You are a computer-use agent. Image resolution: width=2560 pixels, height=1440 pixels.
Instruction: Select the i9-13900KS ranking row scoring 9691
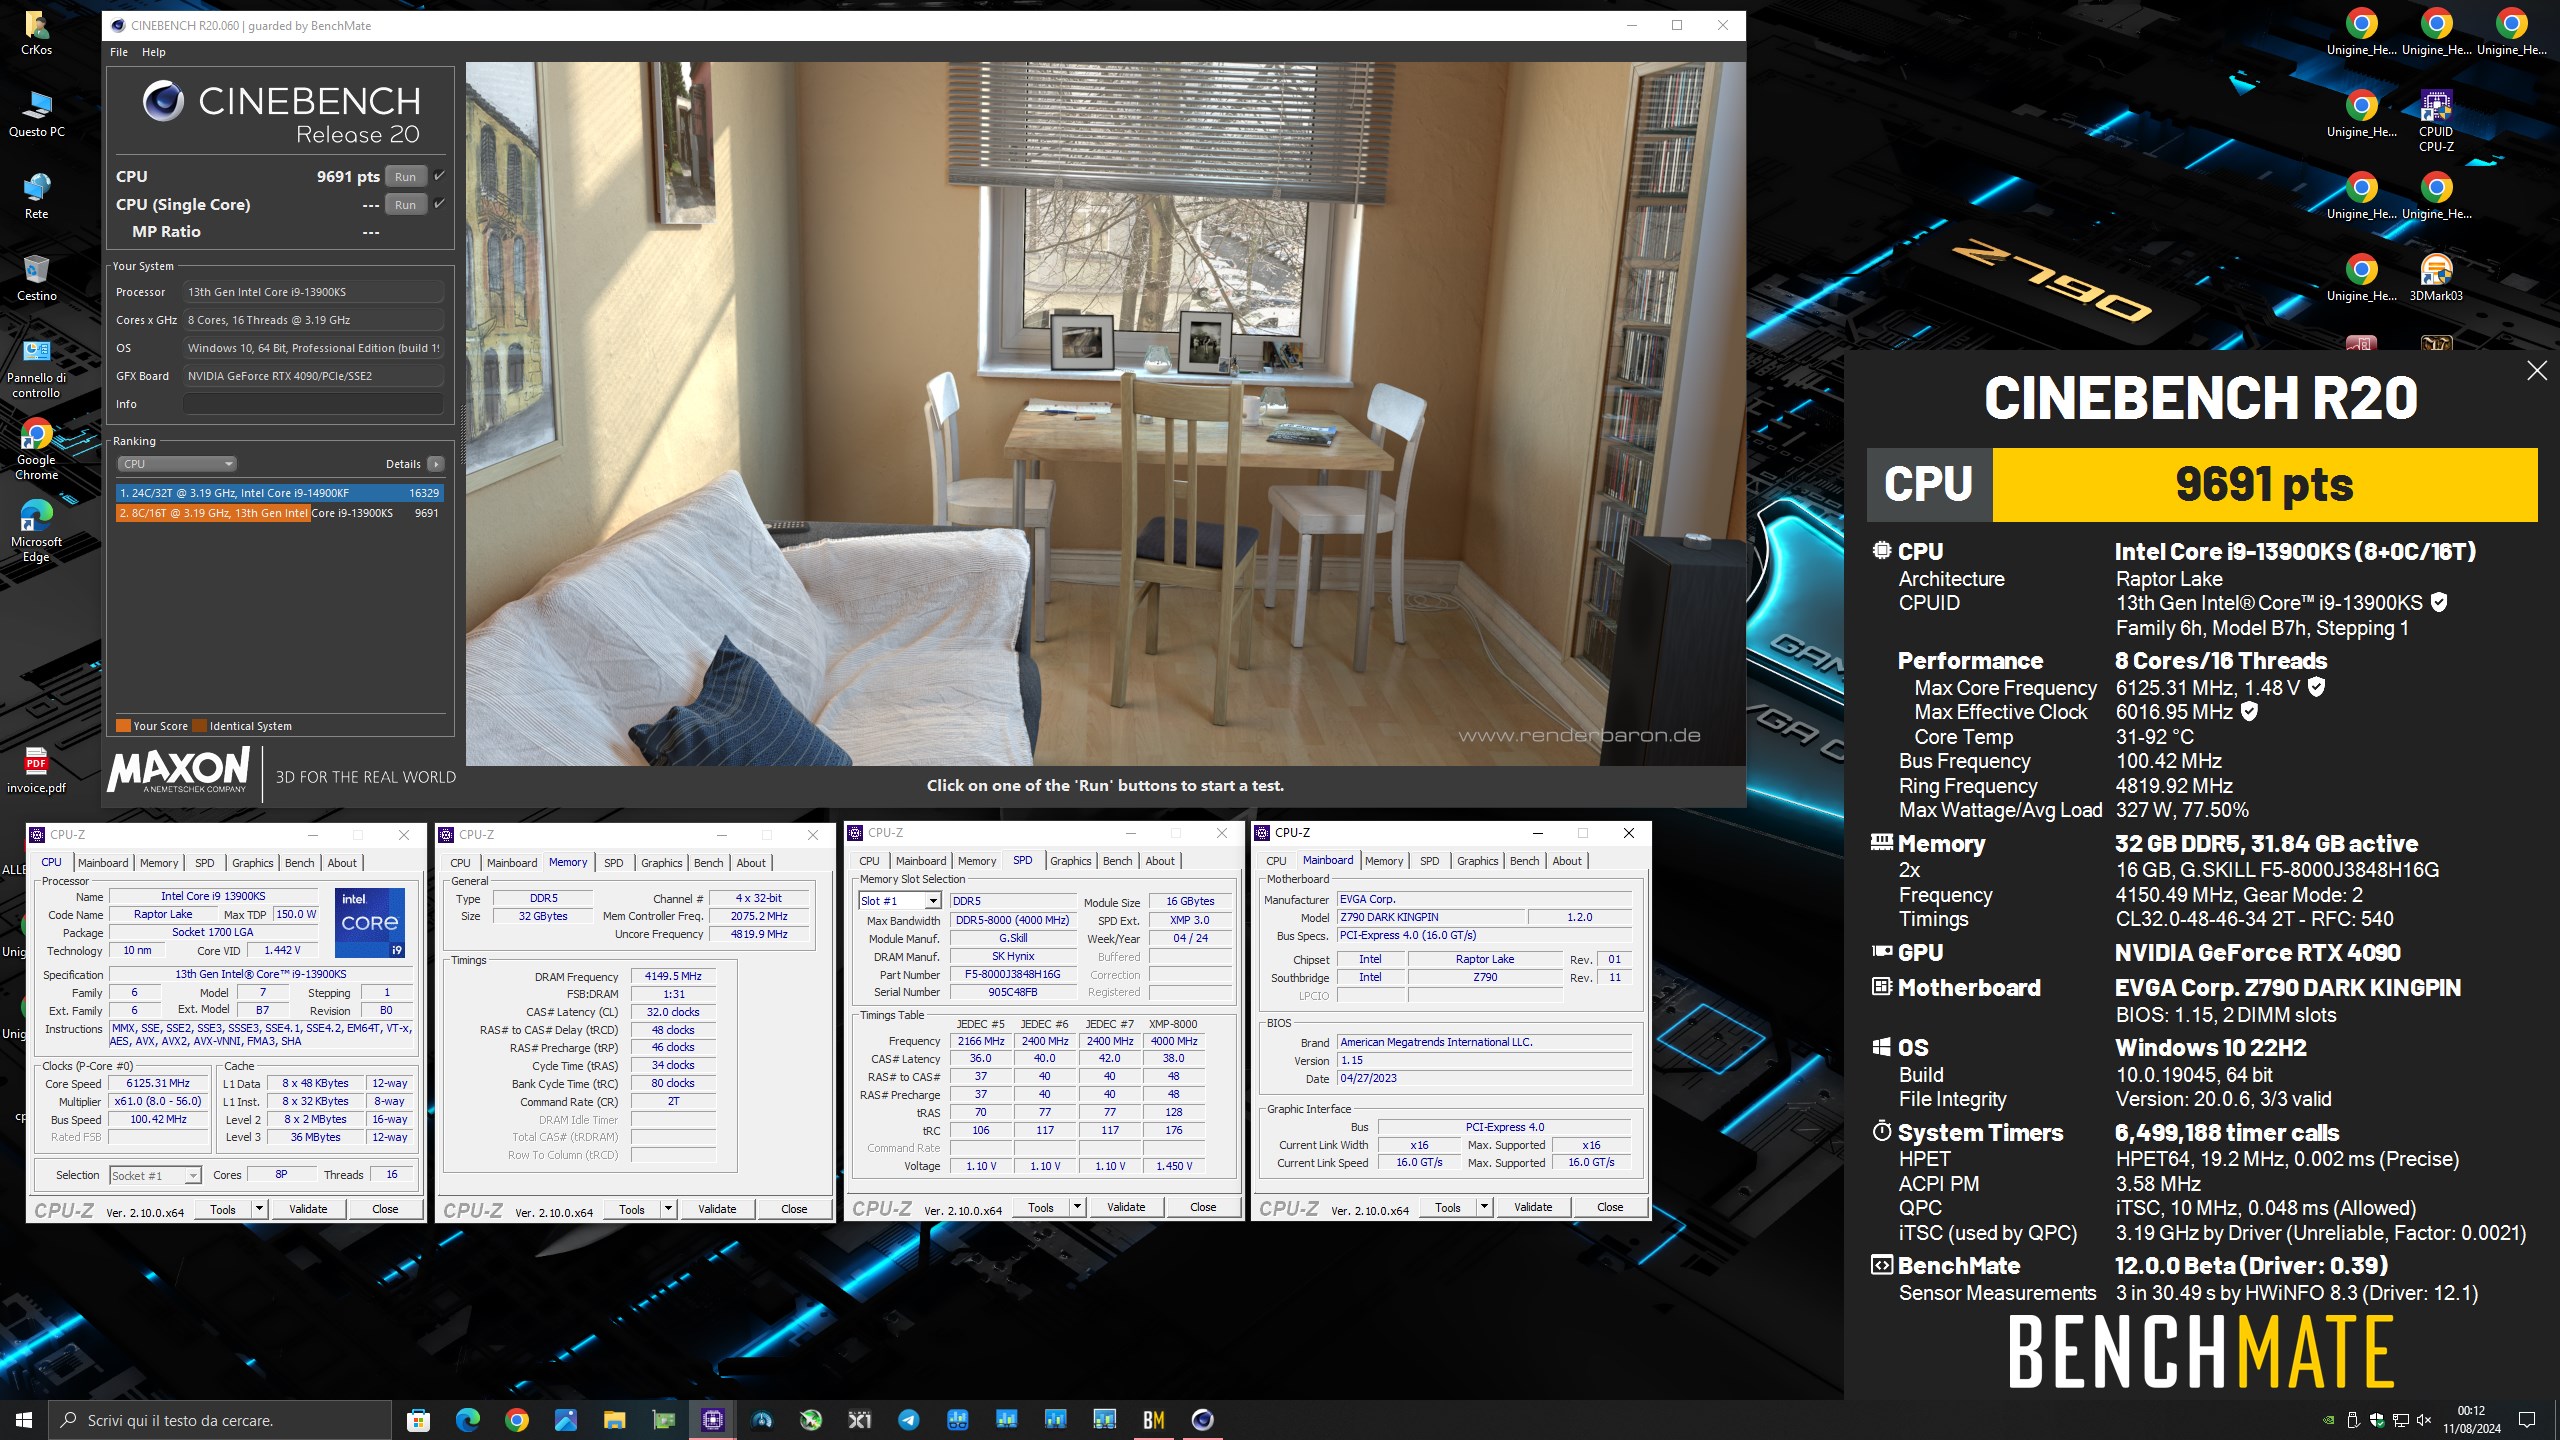click(x=279, y=513)
